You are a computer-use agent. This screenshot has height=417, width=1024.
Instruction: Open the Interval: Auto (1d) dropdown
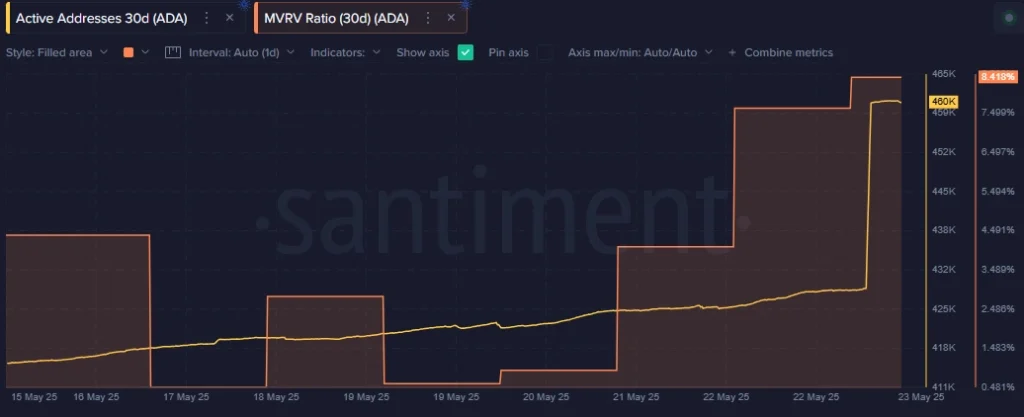pos(242,52)
